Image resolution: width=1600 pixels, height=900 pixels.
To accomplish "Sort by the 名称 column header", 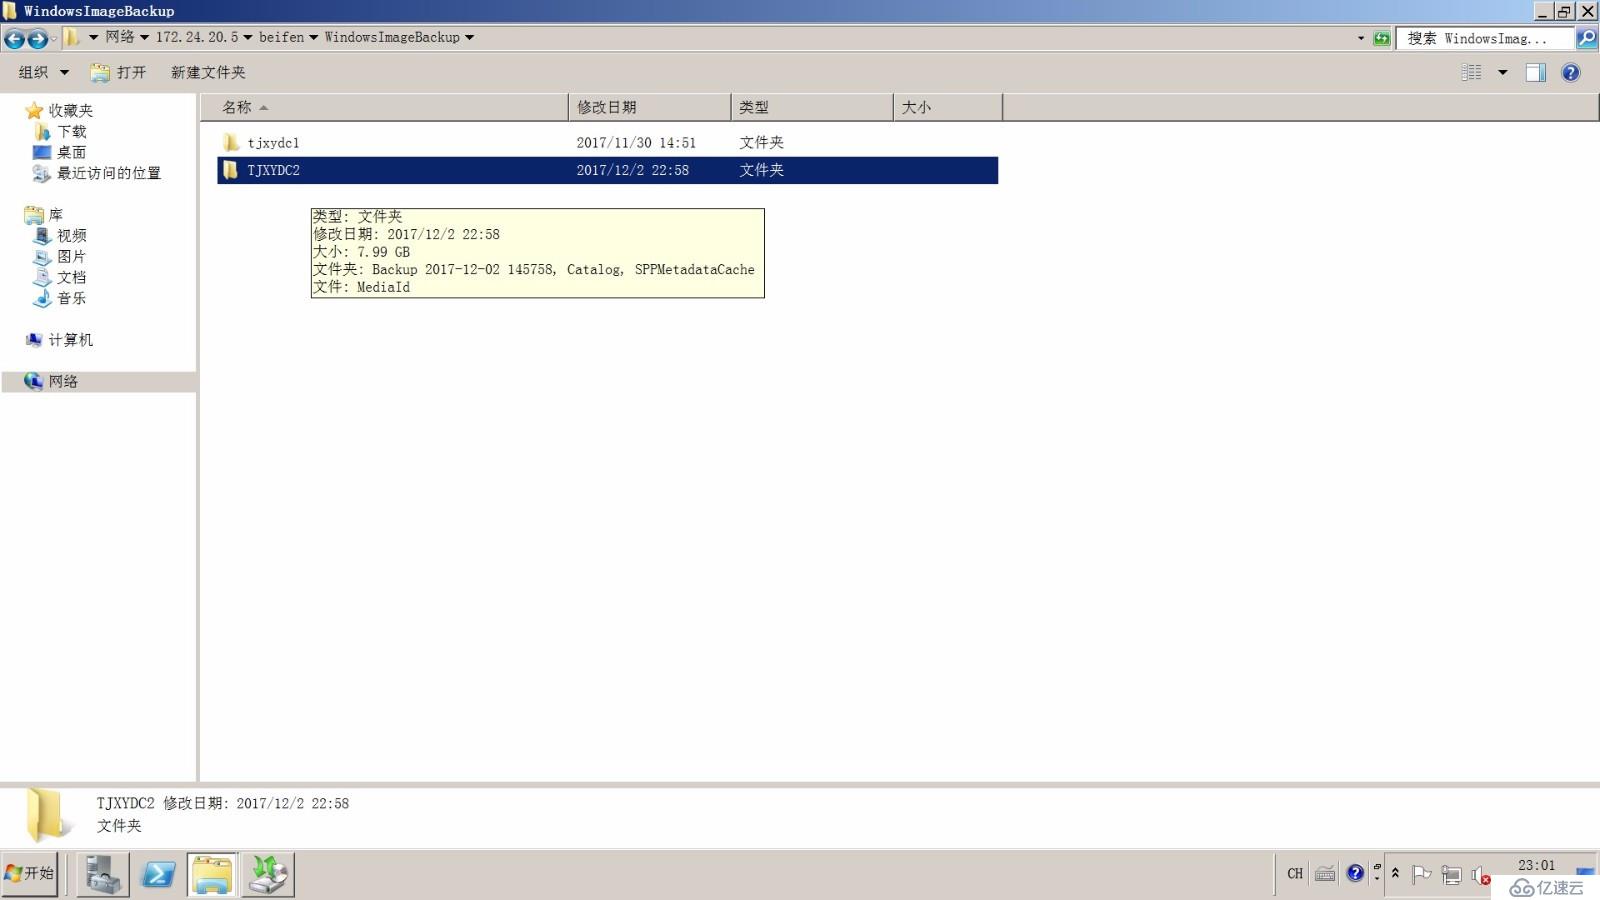I will (x=384, y=107).
